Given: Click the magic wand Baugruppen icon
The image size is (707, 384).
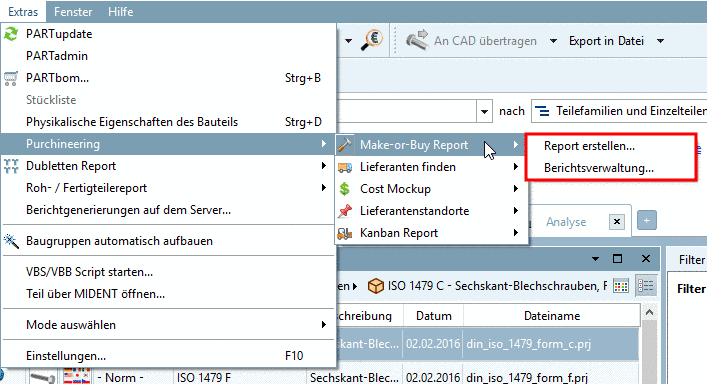Looking at the screenshot, I should click(11, 241).
